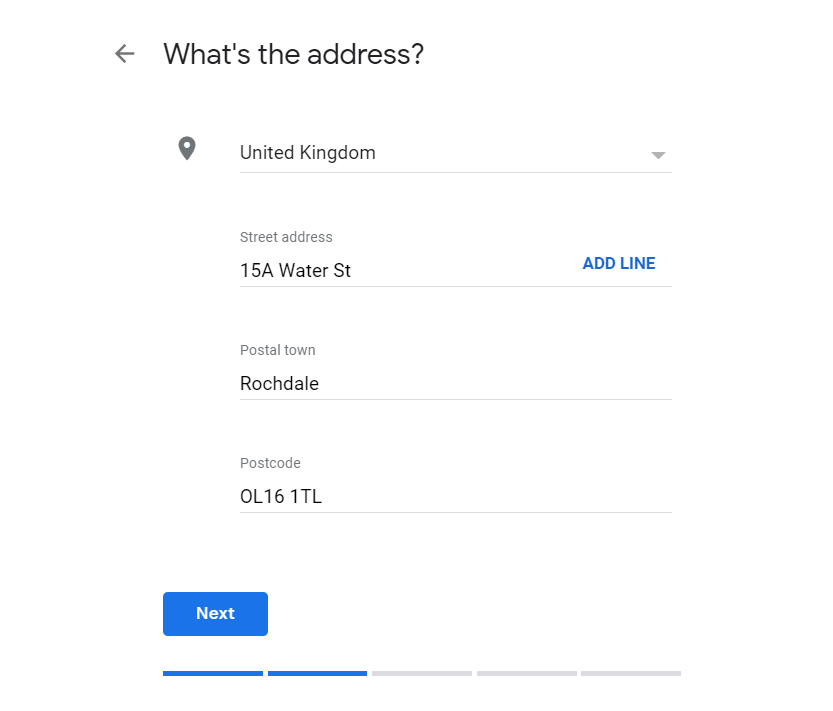Open the country dropdown arrow
833x711 pixels.
pos(658,155)
